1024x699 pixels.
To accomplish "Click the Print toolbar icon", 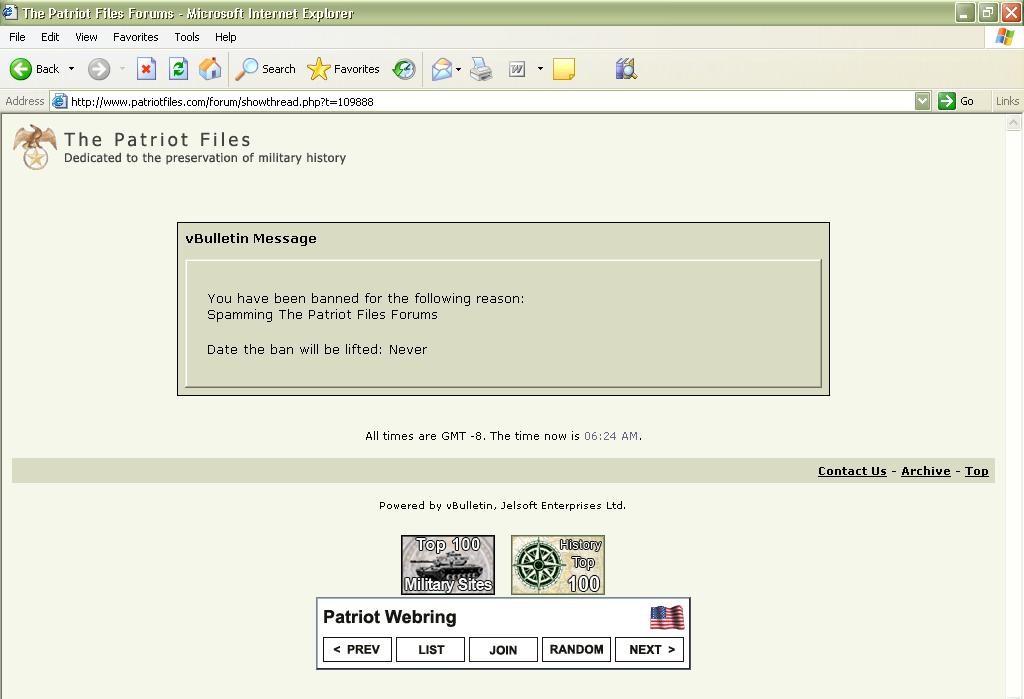I will click(x=481, y=69).
